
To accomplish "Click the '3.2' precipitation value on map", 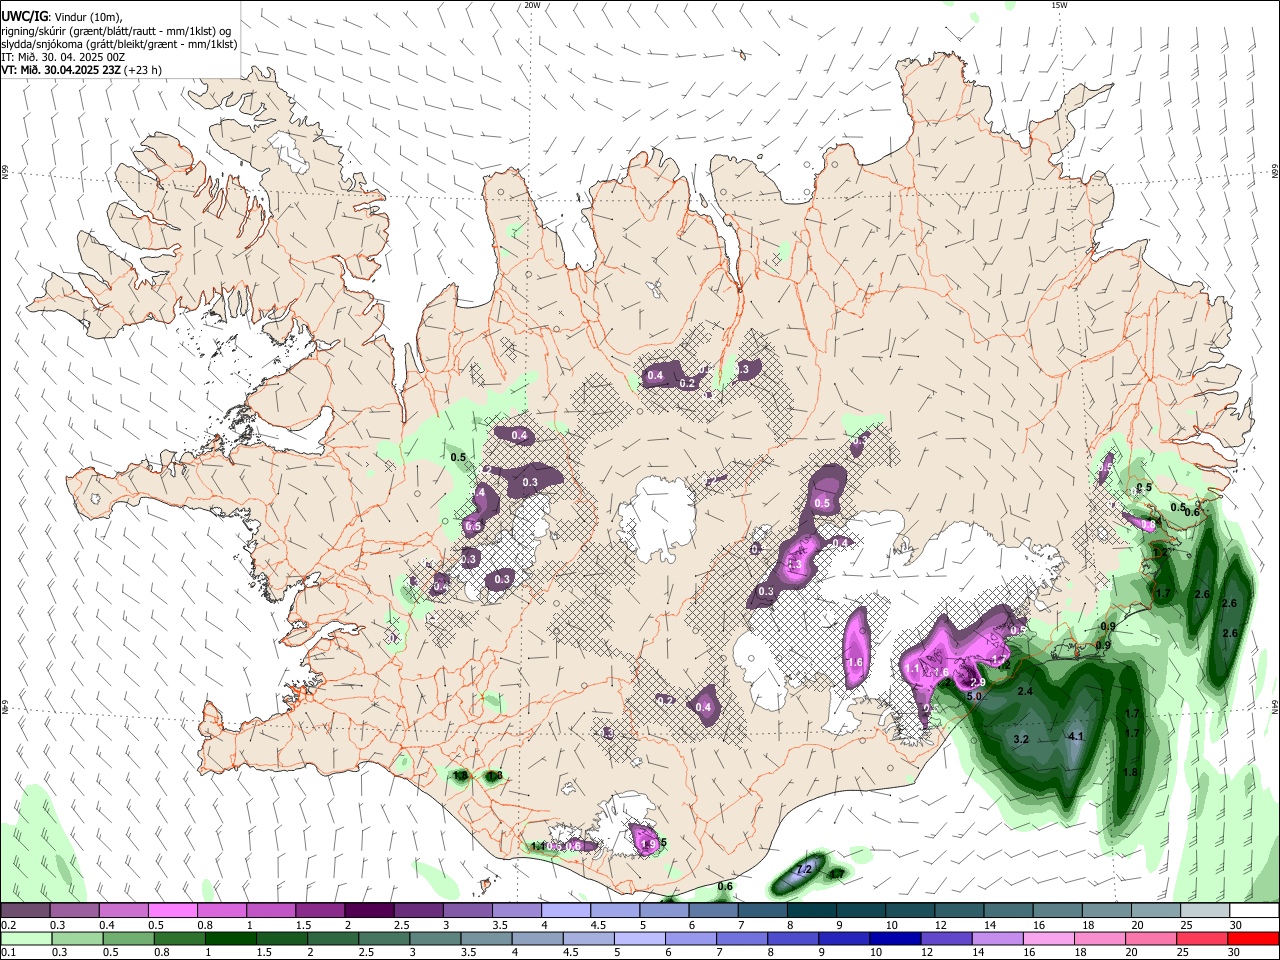I will coord(1021,739).
